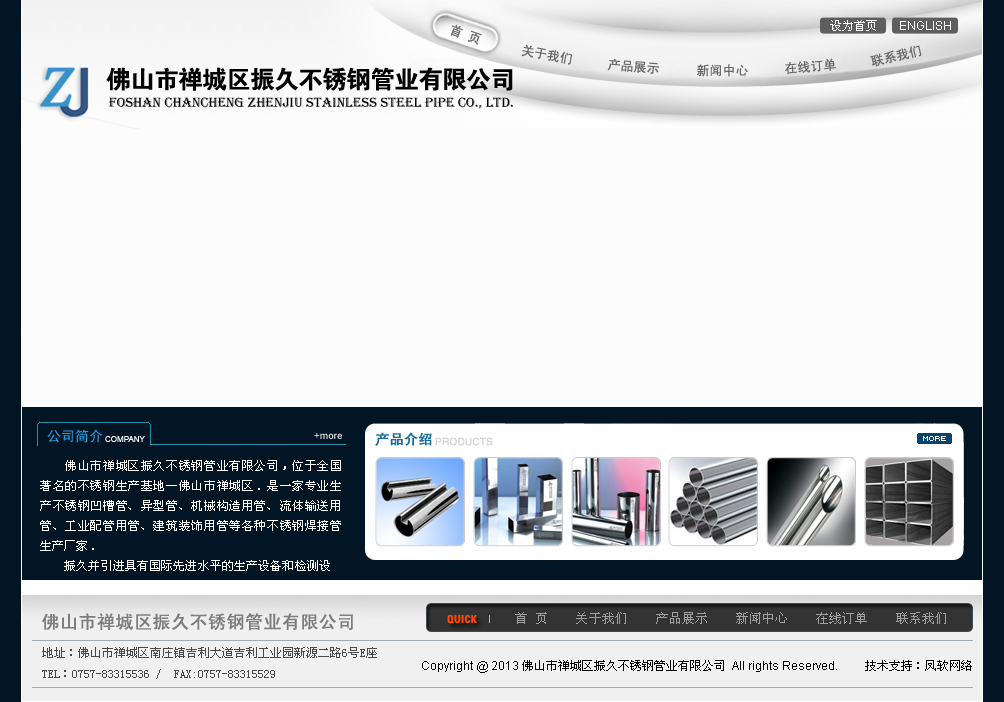The height and width of the screenshot is (702, 1004).
Task: Expand company intro with +more link
Action: click(x=328, y=436)
